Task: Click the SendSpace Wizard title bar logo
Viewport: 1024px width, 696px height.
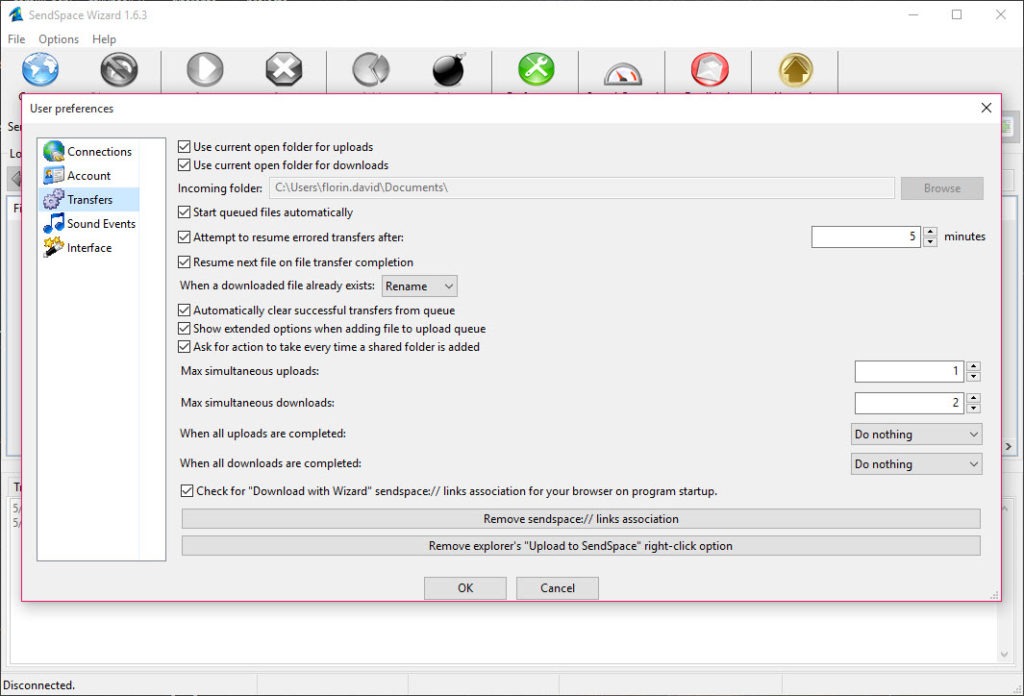Action: 16,14
